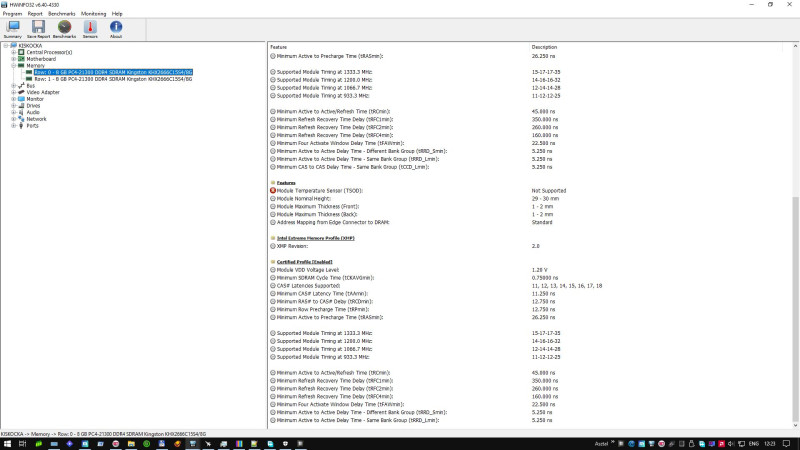Expand the Bus node
The width and height of the screenshot is (800, 450).
[x=14, y=86]
